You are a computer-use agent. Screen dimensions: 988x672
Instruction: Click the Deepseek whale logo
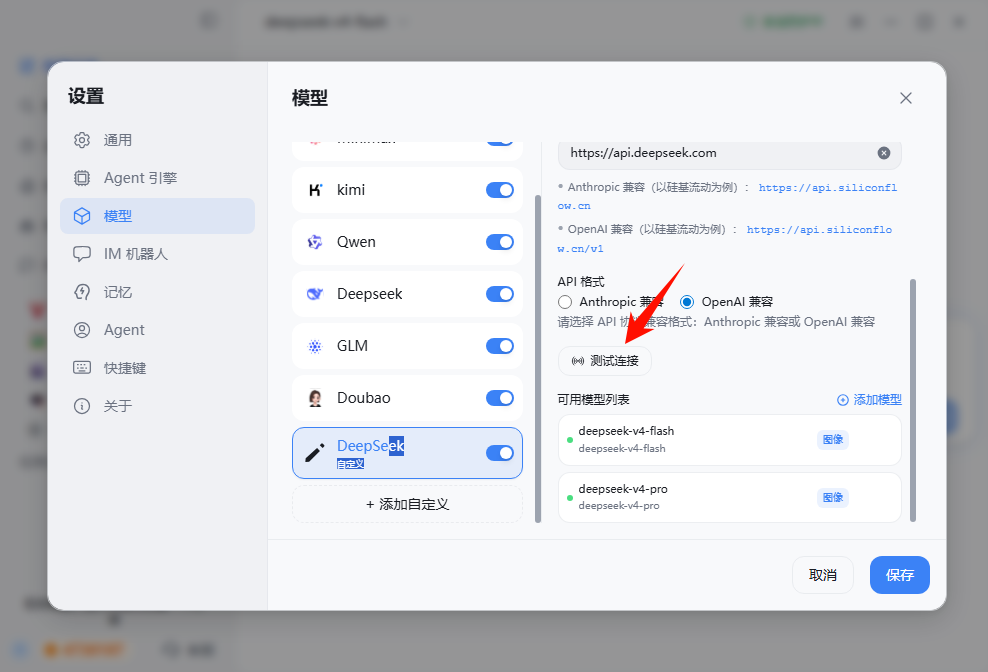tap(314, 294)
